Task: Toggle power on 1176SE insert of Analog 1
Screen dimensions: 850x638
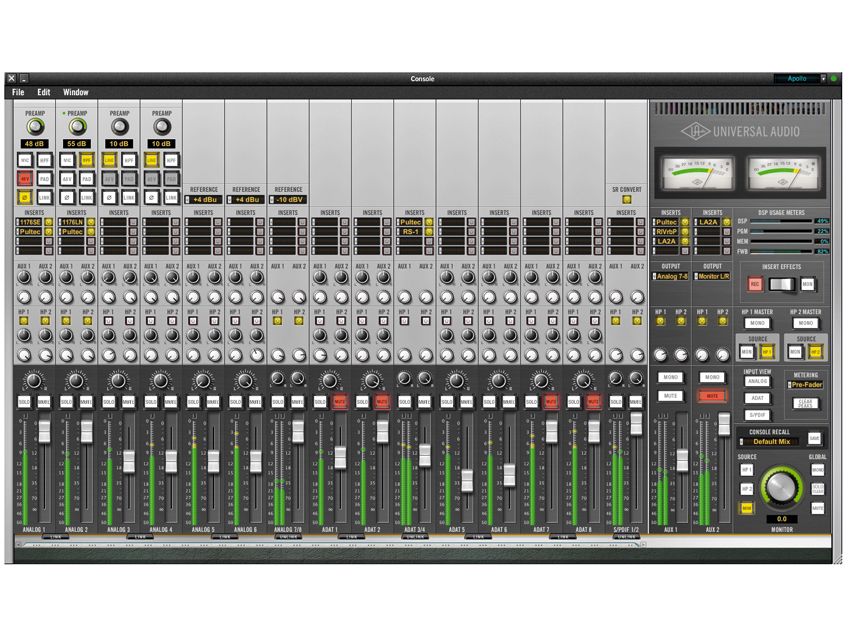Action: tap(49, 222)
